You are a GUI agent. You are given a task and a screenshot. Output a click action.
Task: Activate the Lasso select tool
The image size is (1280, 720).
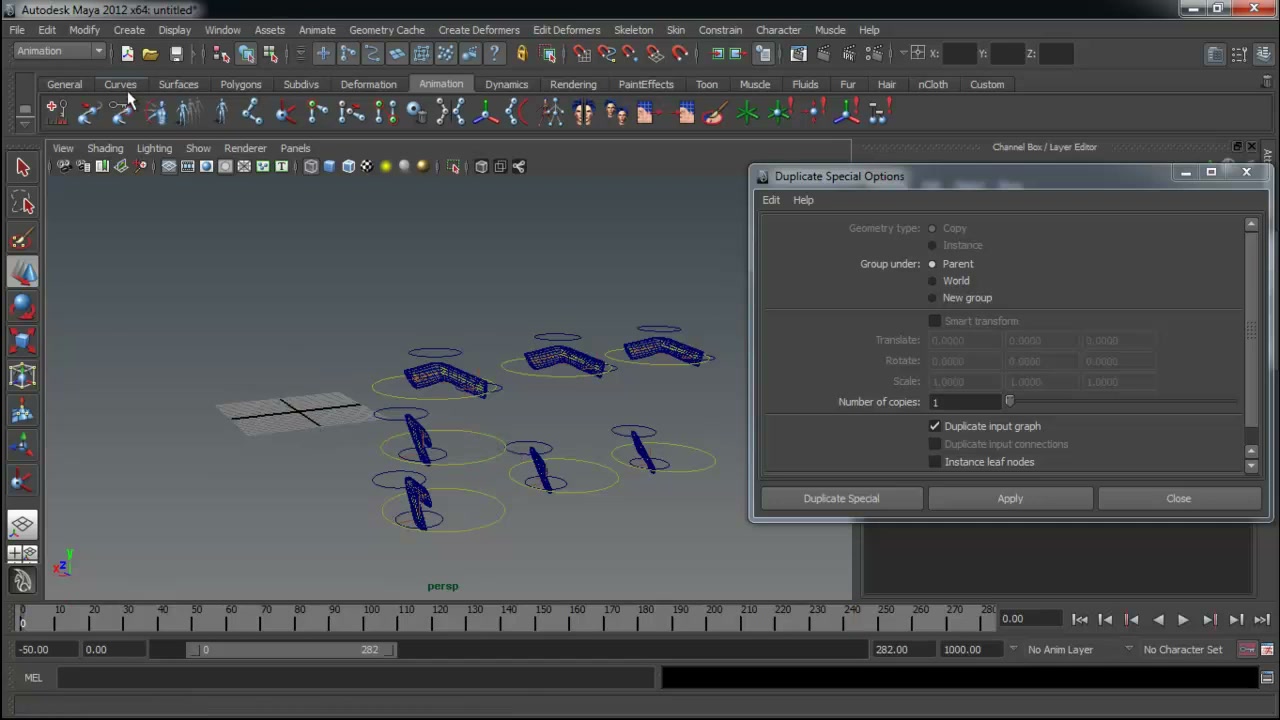pyautogui.click(x=23, y=204)
